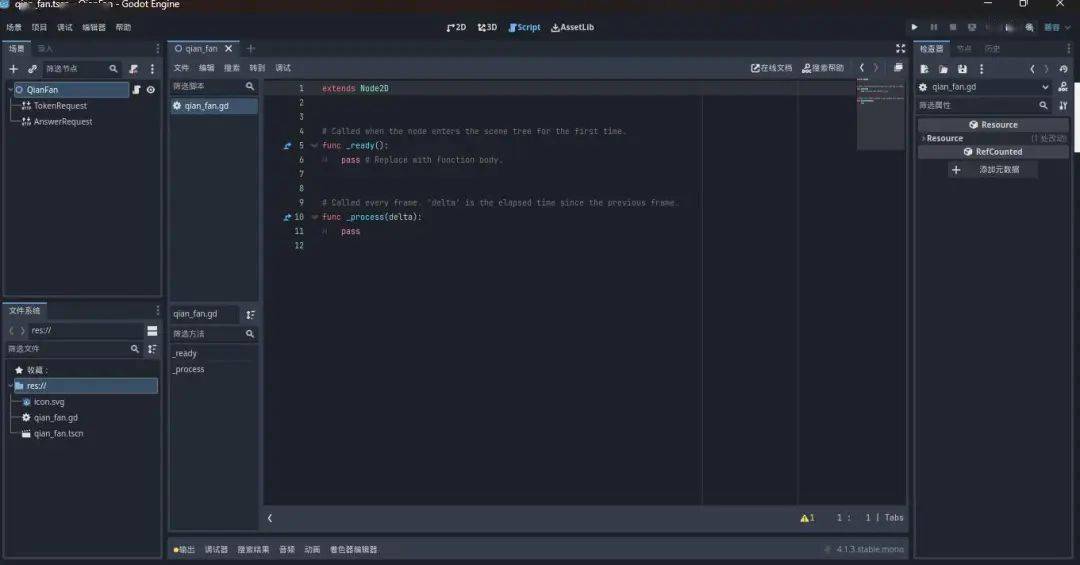The width and height of the screenshot is (1080, 565).
Task: Click the filter scripts field
Action: click(x=214, y=87)
